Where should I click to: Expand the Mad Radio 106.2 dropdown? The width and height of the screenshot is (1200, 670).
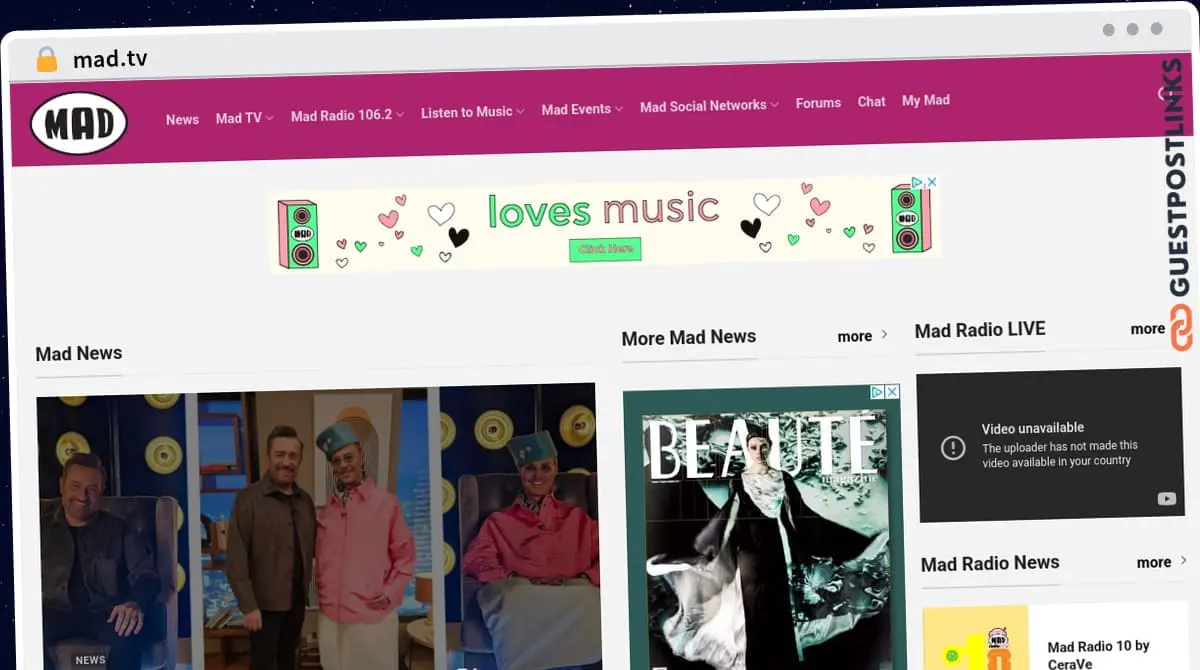coord(347,115)
